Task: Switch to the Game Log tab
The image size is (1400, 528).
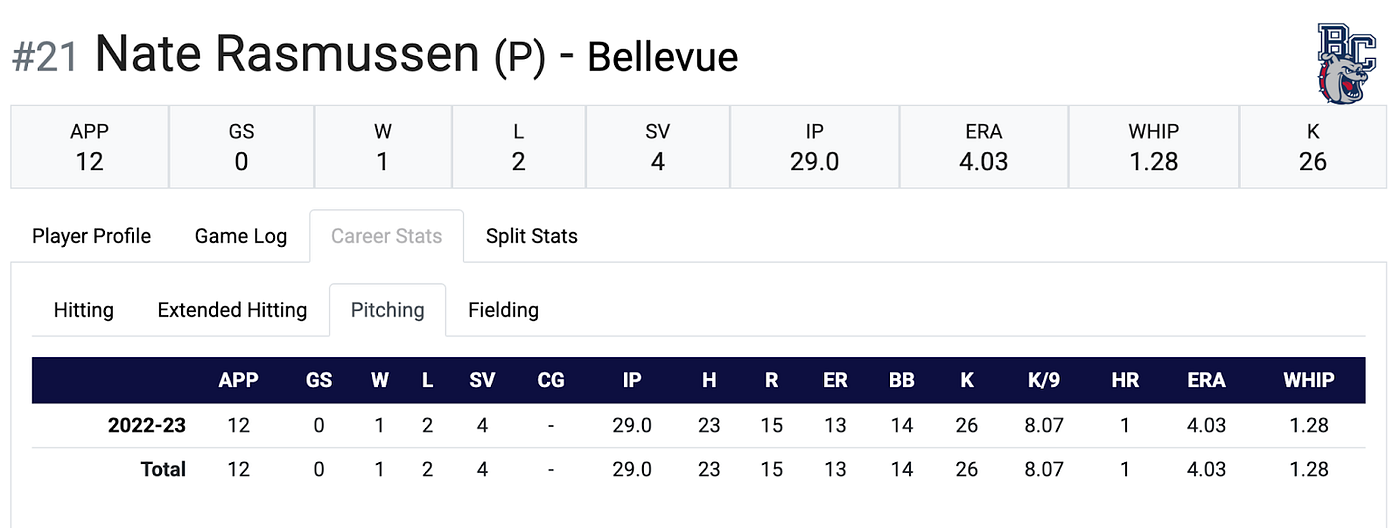Action: click(x=241, y=236)
